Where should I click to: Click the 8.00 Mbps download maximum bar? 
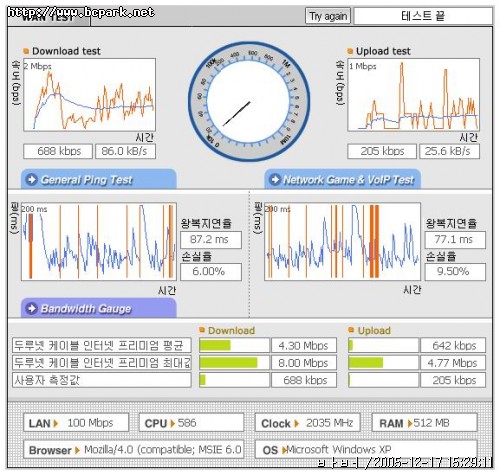point(234,363)
